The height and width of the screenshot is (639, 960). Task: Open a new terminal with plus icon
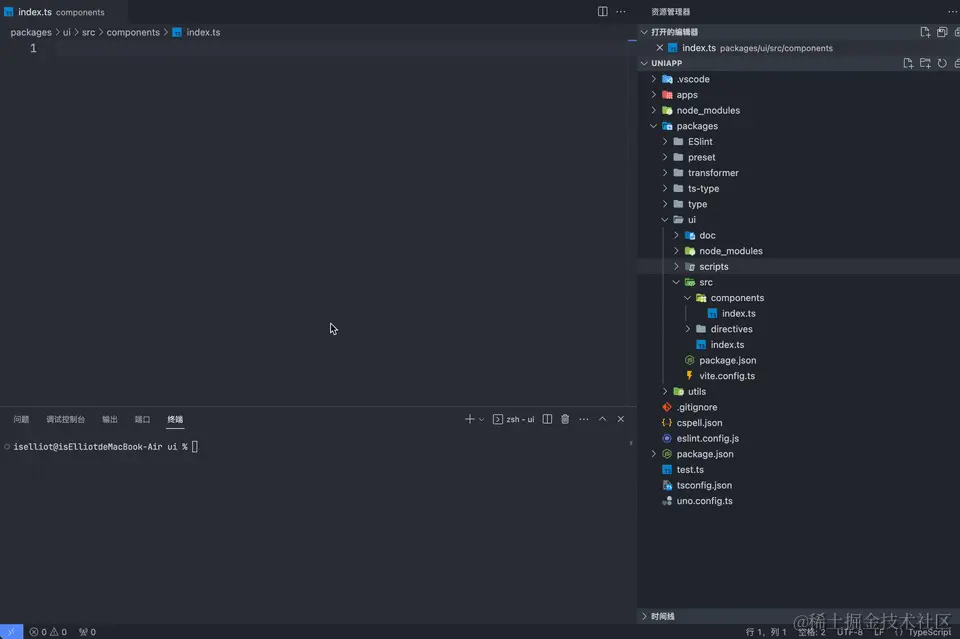tap(470, 419)
